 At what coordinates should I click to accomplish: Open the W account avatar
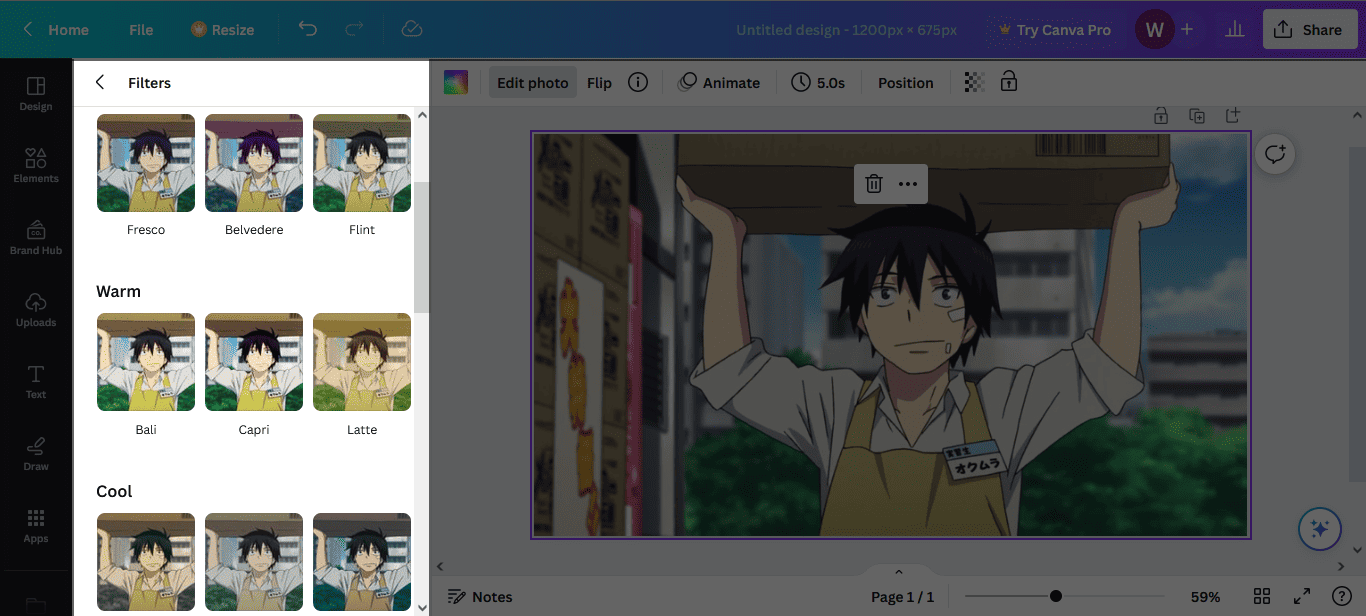click(1154, 29)
